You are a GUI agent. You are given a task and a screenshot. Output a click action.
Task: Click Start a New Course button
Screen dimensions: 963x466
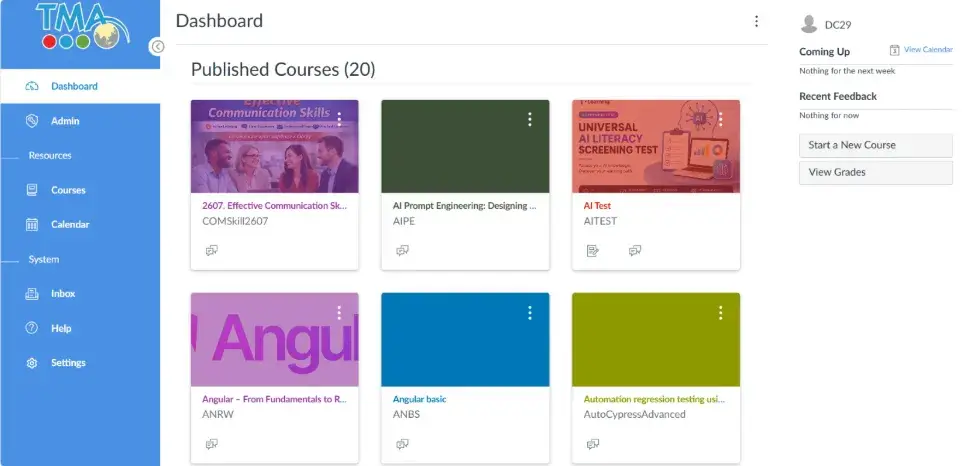(x=876, y=146)
